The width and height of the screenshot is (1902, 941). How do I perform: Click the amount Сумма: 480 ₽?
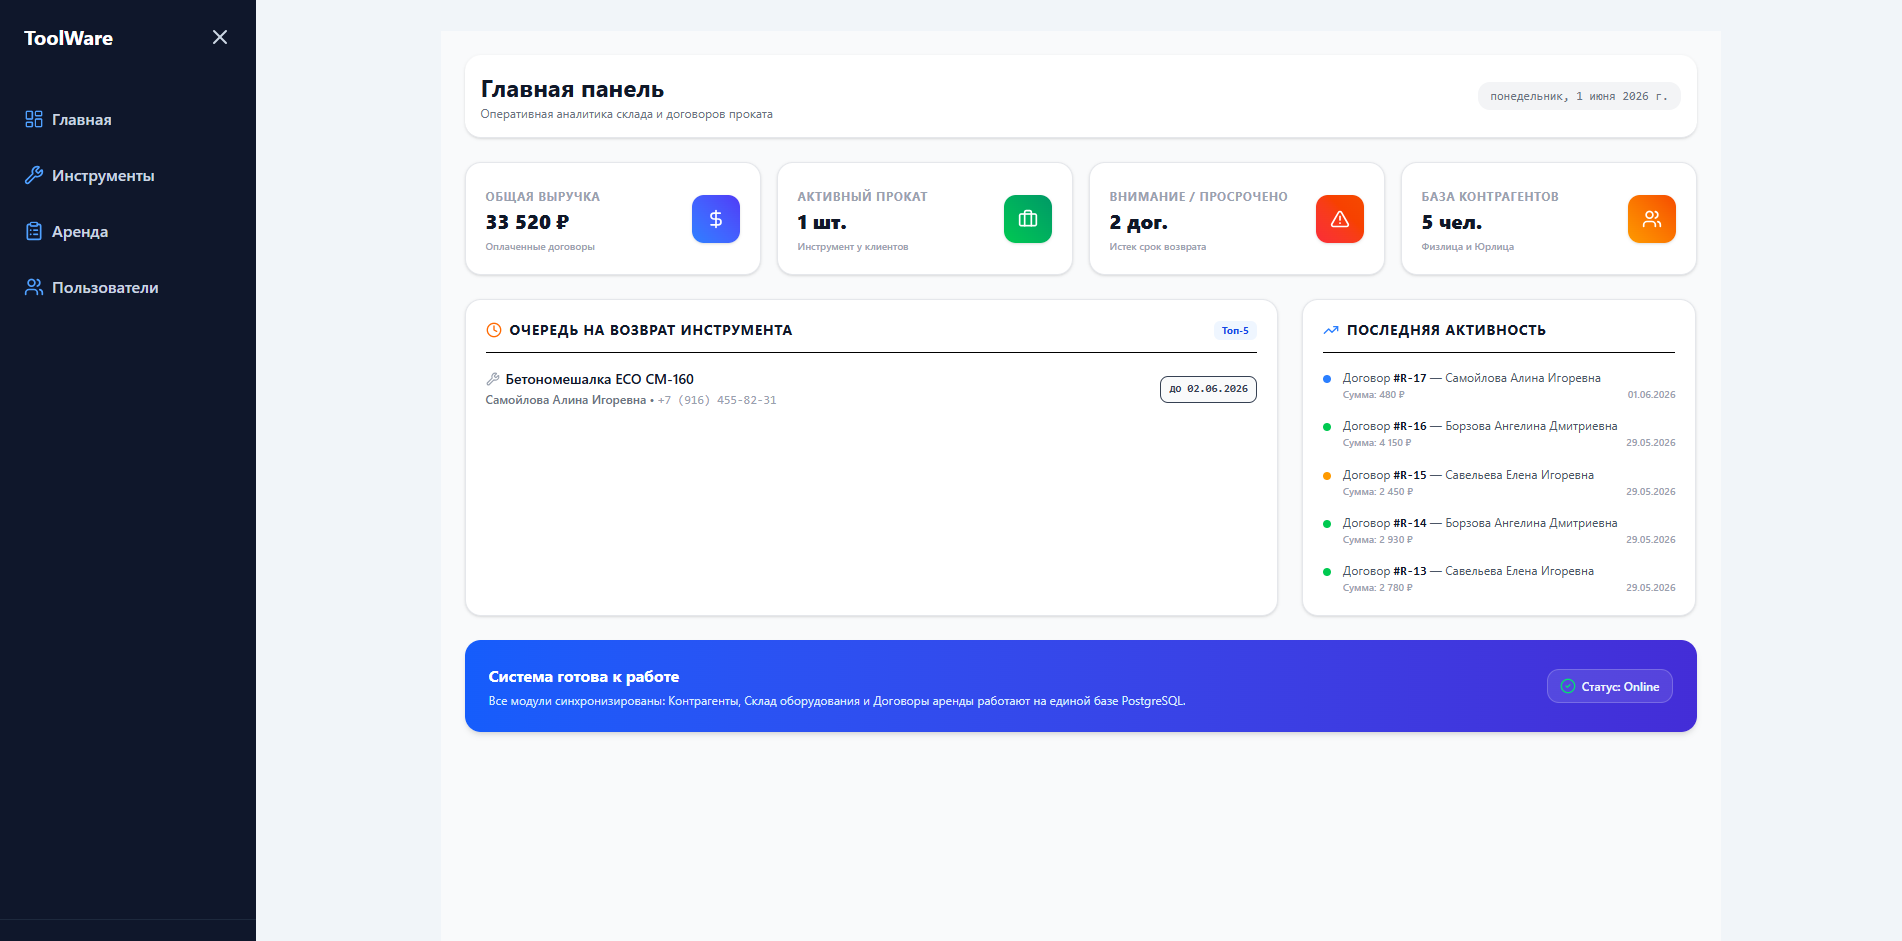pos(1374,395)
